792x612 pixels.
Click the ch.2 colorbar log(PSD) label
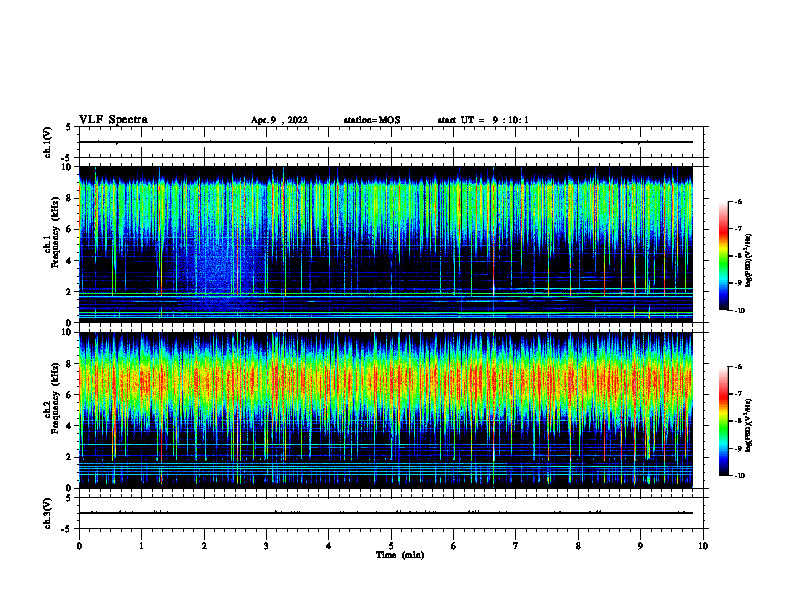[749, 426]
